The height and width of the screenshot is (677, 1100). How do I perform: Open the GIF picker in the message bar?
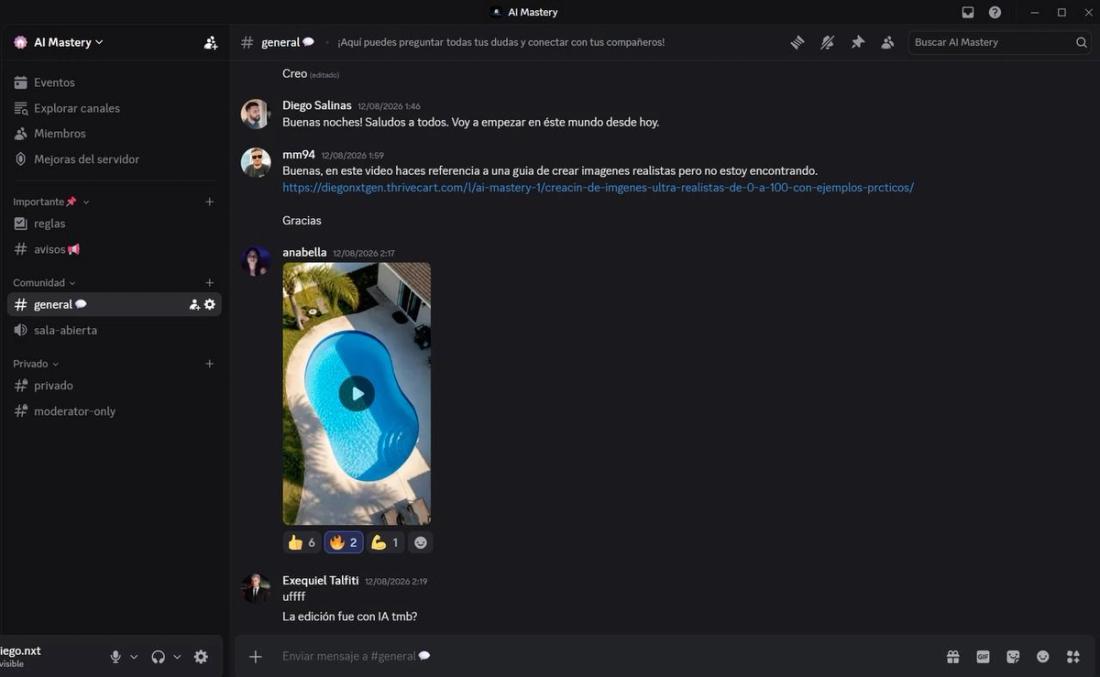point(983,657)
